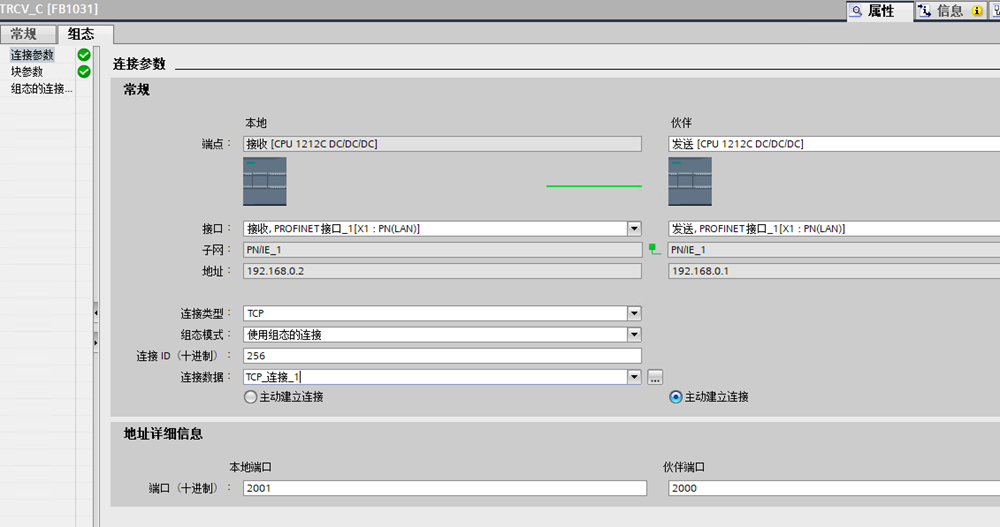Click the yellow info icon on 信息 tab
The width and height of the screenshot is (1000, 527).
[x=977, y=11]
